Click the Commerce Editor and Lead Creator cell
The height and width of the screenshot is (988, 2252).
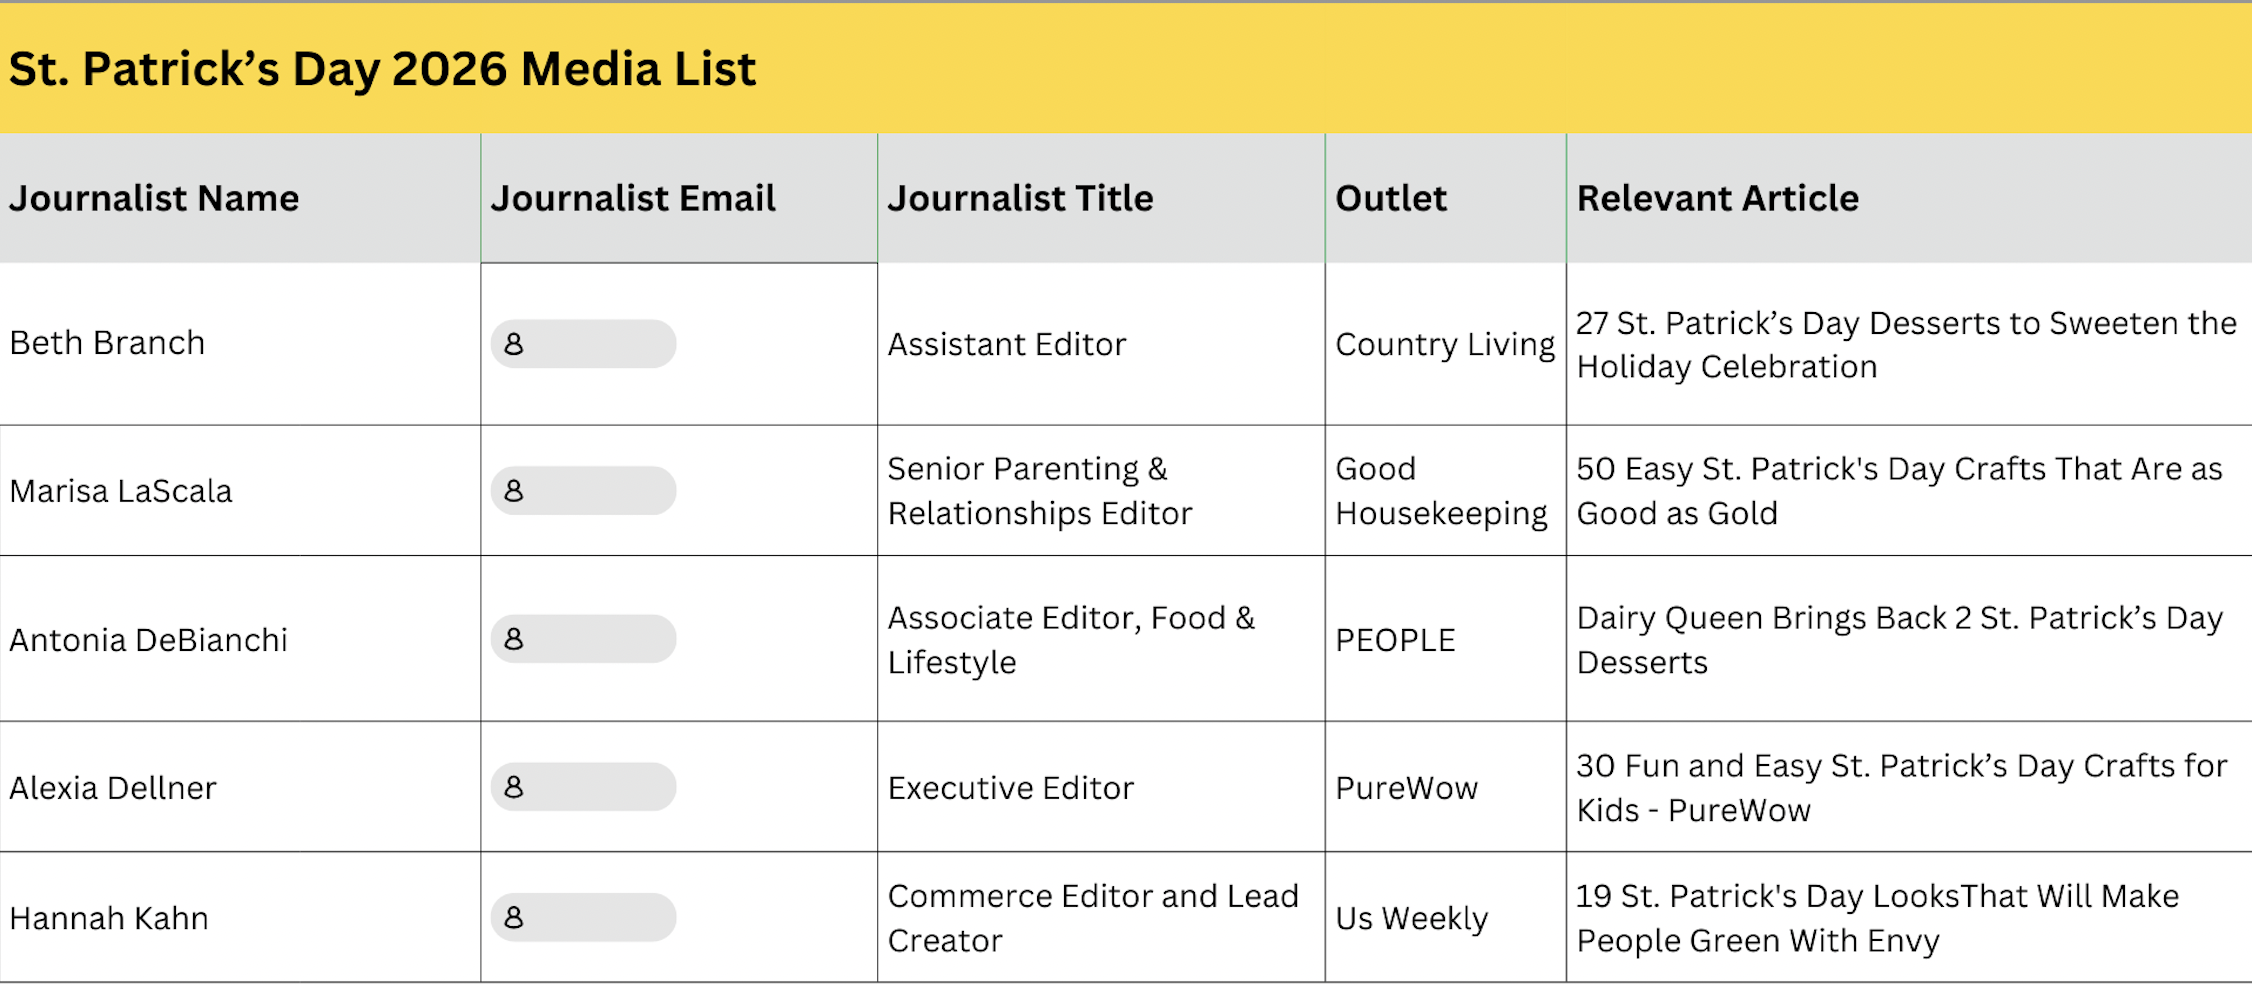coord(1092,918)
